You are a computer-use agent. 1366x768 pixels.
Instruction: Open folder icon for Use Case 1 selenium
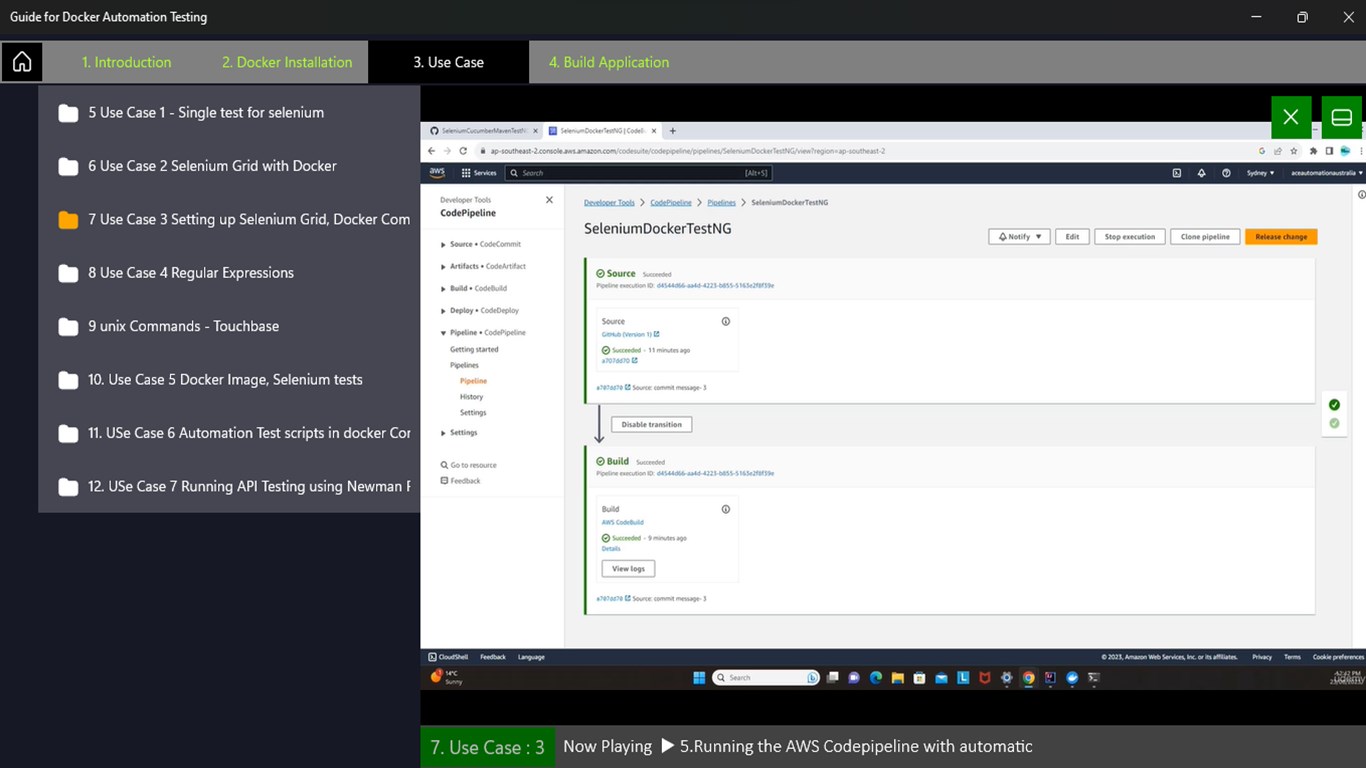pyautogui.click(x=68, y=113)
